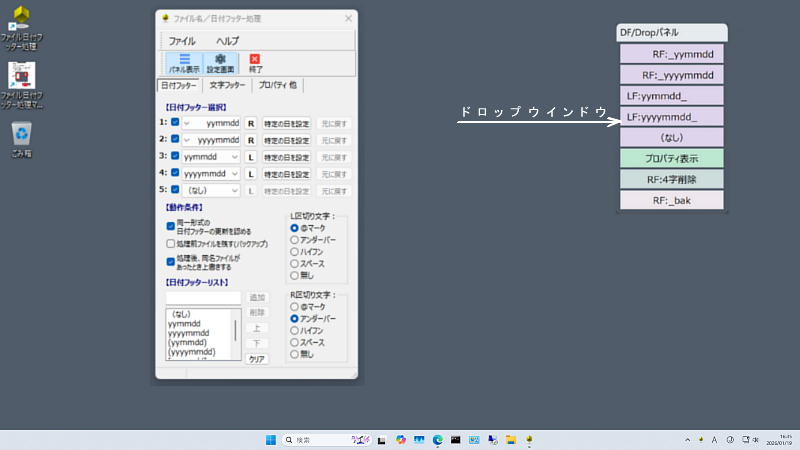Enable 処理前ファイルを残す backup checkbox

coord(170,243)
